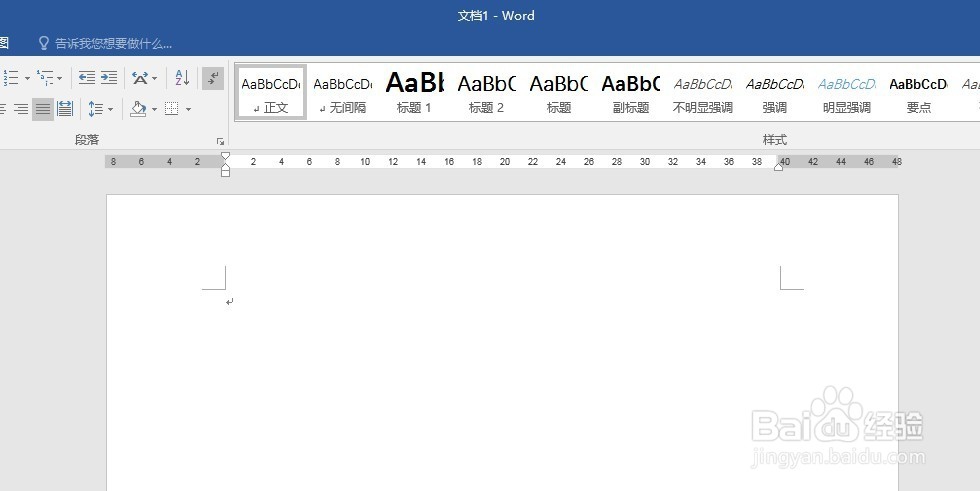This screenshot has height=491, width=980.
Task: Apply the 标题 2 style
Action: pos(486,93)
